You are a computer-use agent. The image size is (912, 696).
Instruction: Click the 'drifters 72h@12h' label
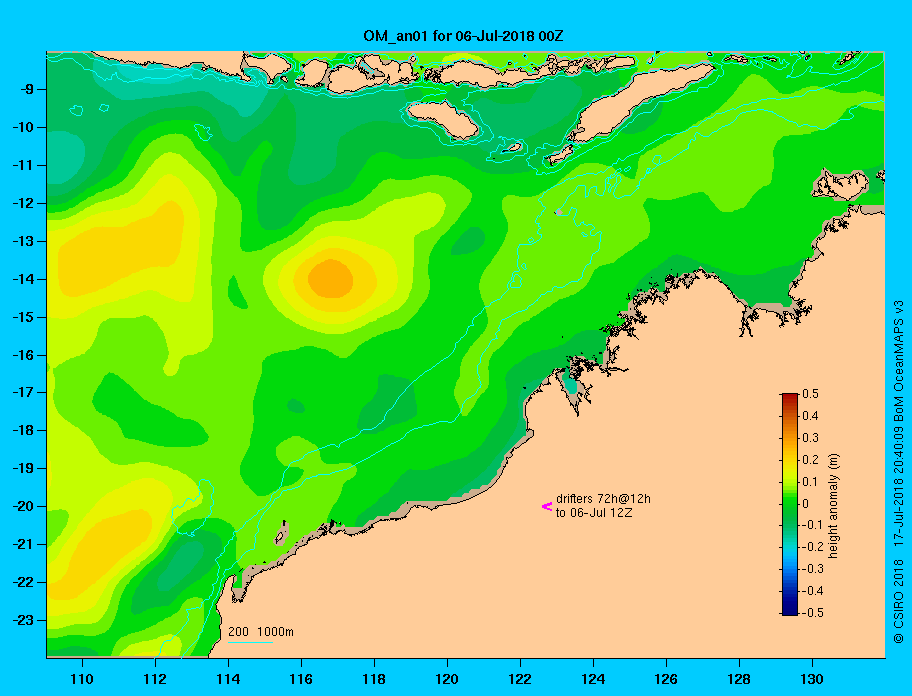[x=603, y=499]
